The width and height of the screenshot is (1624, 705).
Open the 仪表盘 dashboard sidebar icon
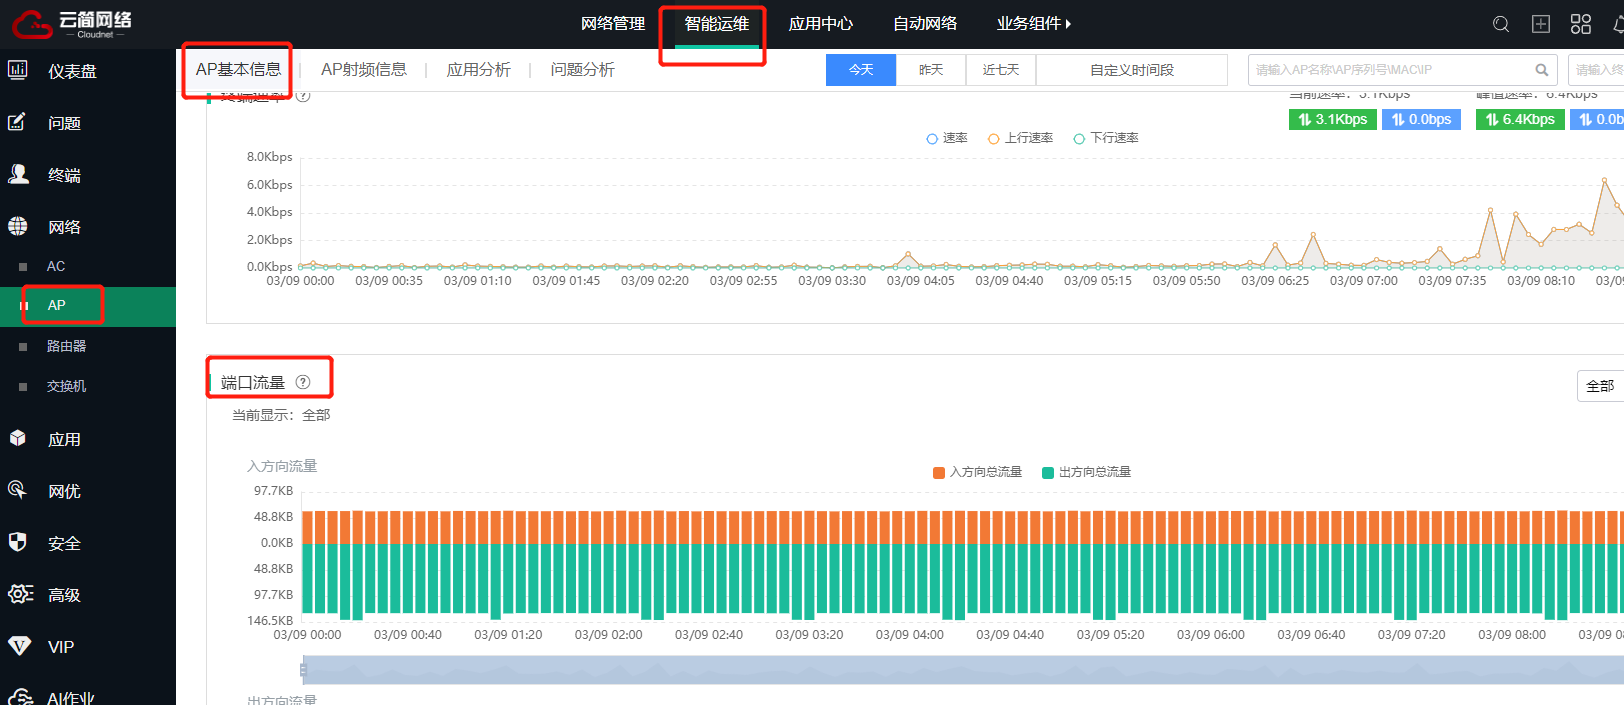click(18, 70)
